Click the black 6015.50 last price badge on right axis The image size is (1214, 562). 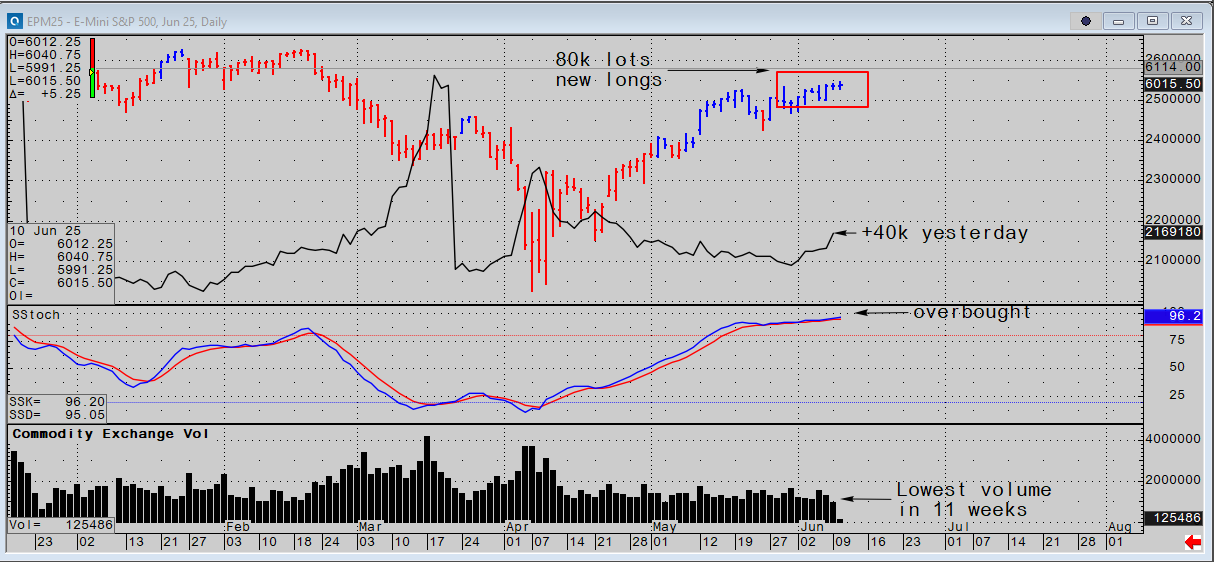pos(1172,84)
